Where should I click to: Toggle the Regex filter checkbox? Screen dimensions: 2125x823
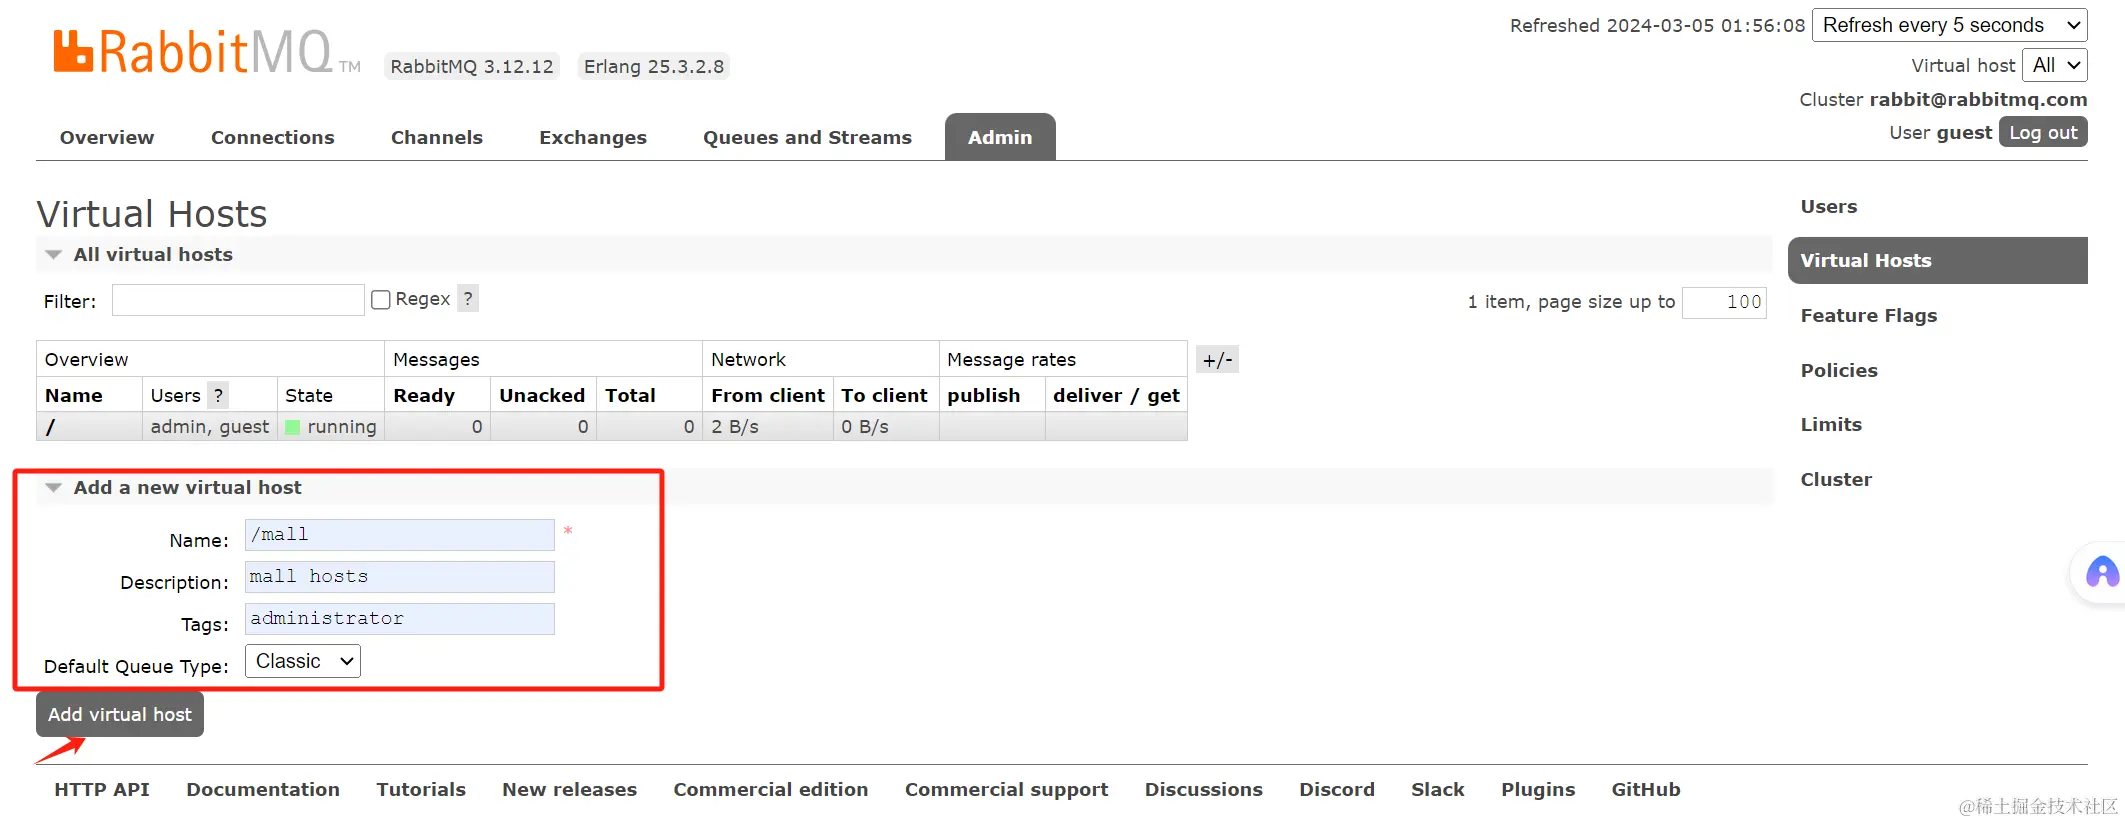381,300
